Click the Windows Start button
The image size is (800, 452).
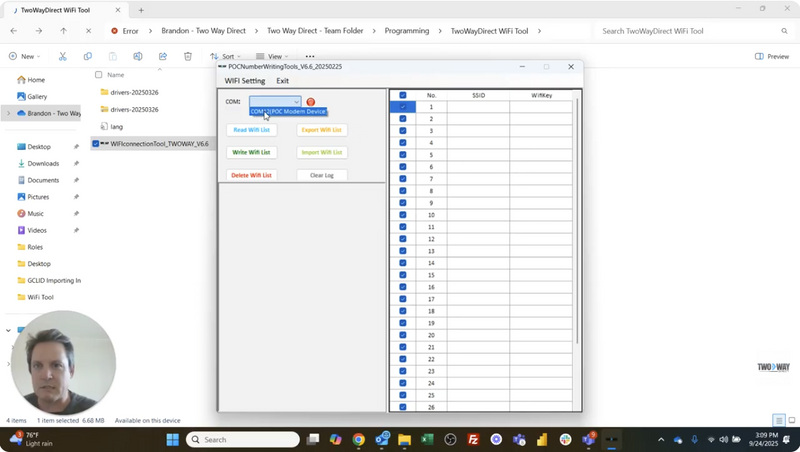pyautogui.click(x=171, y=439)
